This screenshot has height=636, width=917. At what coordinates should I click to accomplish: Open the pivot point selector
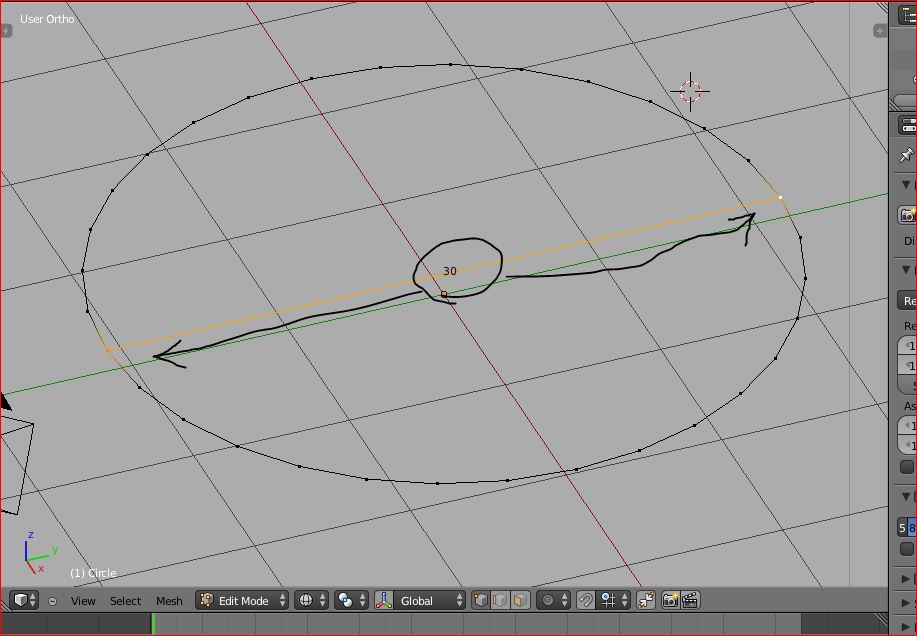[x=351, y=600]
